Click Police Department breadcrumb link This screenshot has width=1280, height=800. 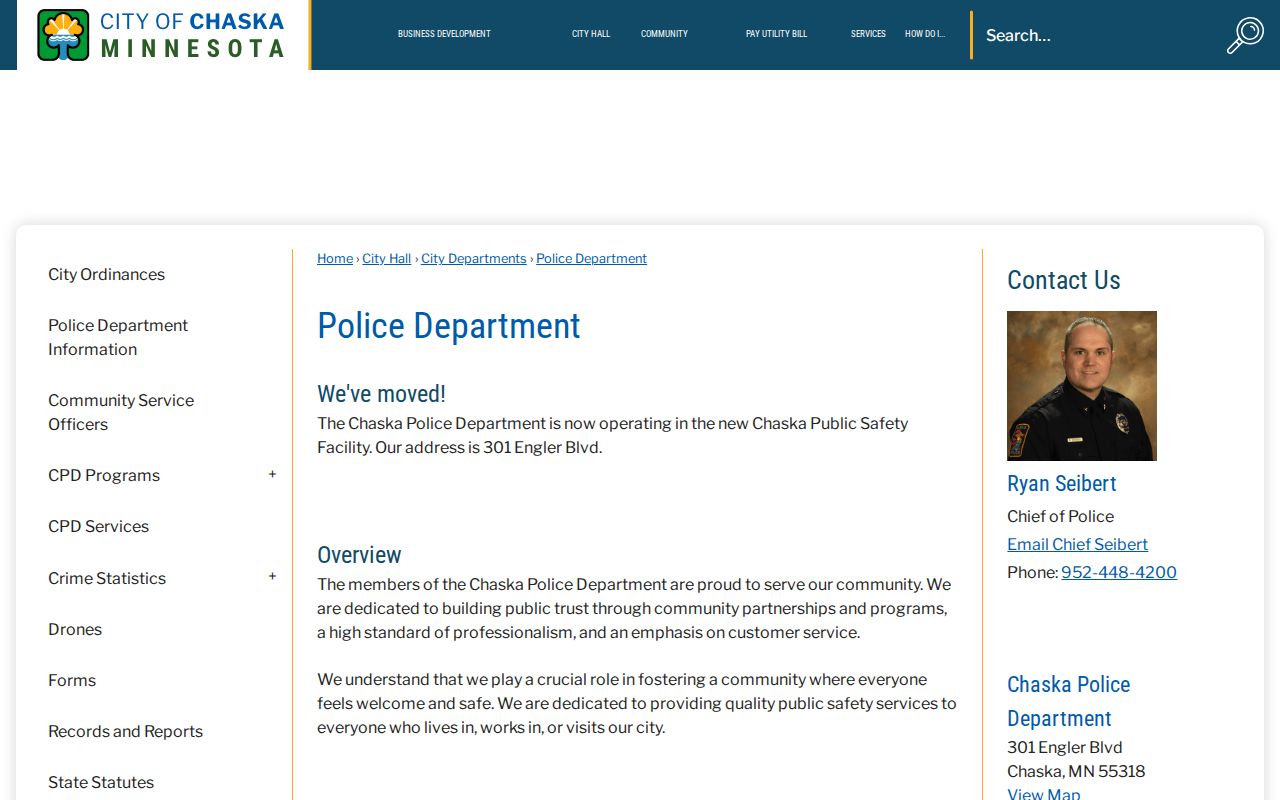click(592, 259)
